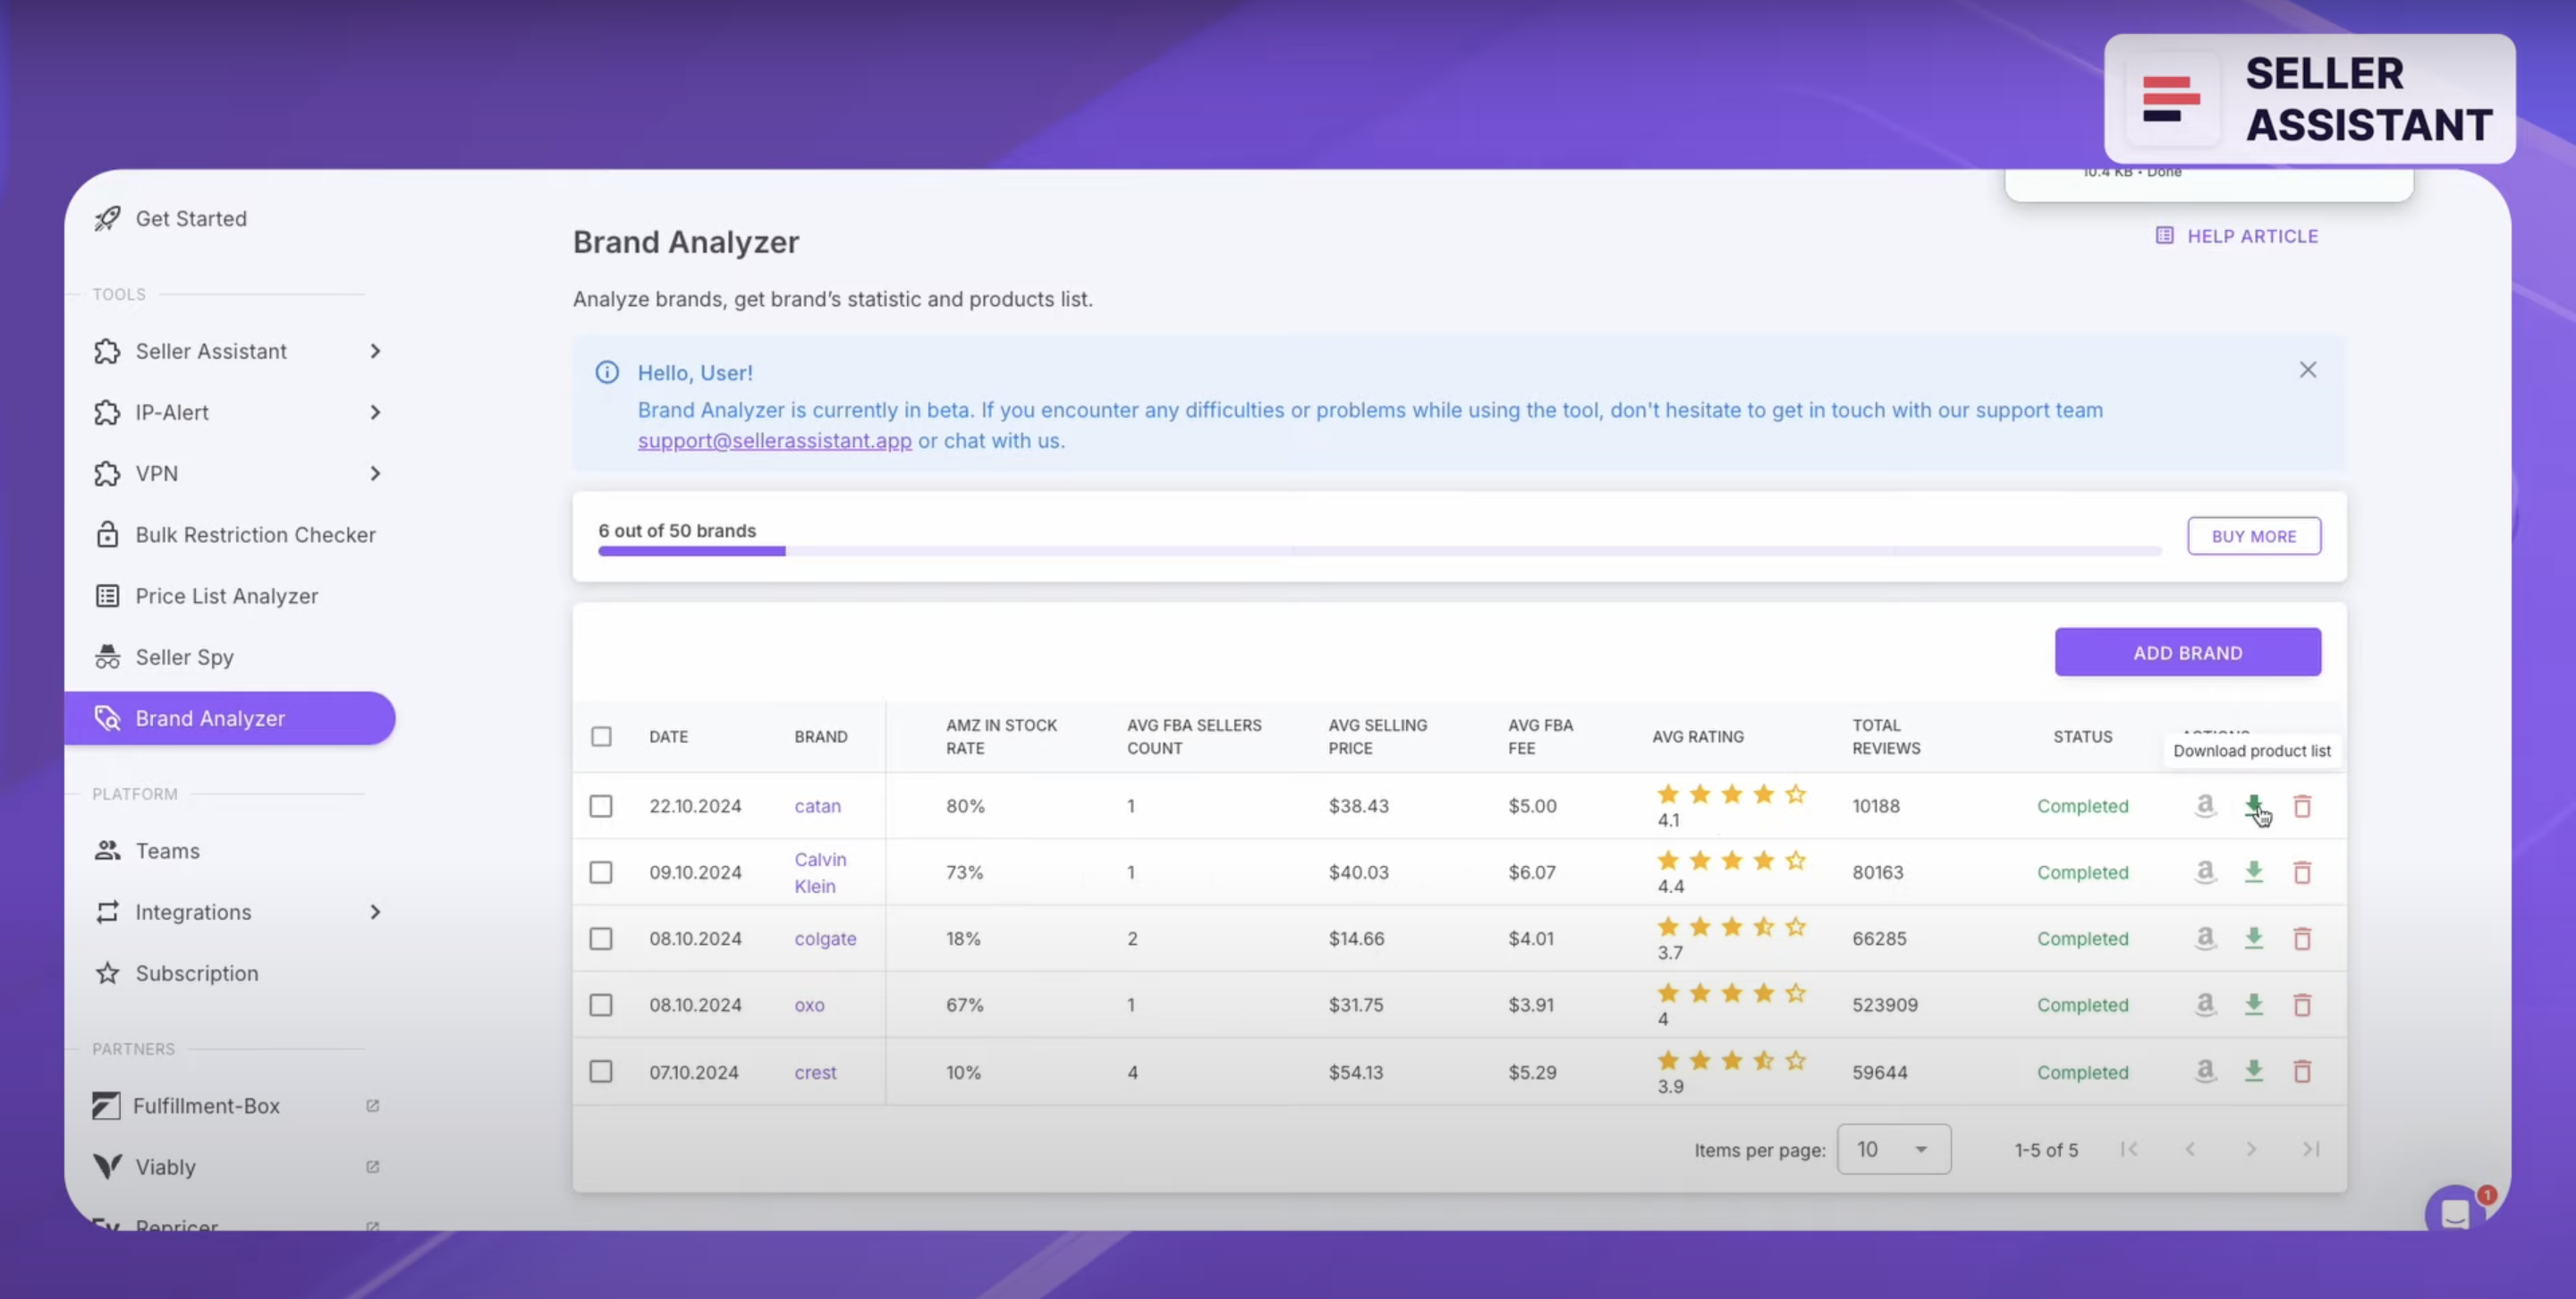Open the Items per page dropdown
2576x1299 pixels.
point(1893,1149)
